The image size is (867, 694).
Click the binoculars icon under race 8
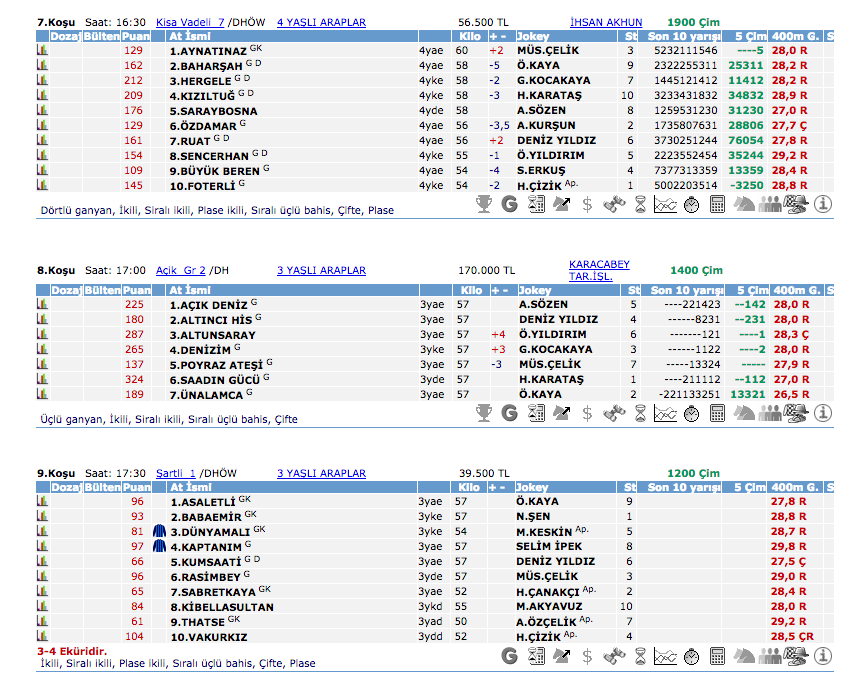[614, 412]
